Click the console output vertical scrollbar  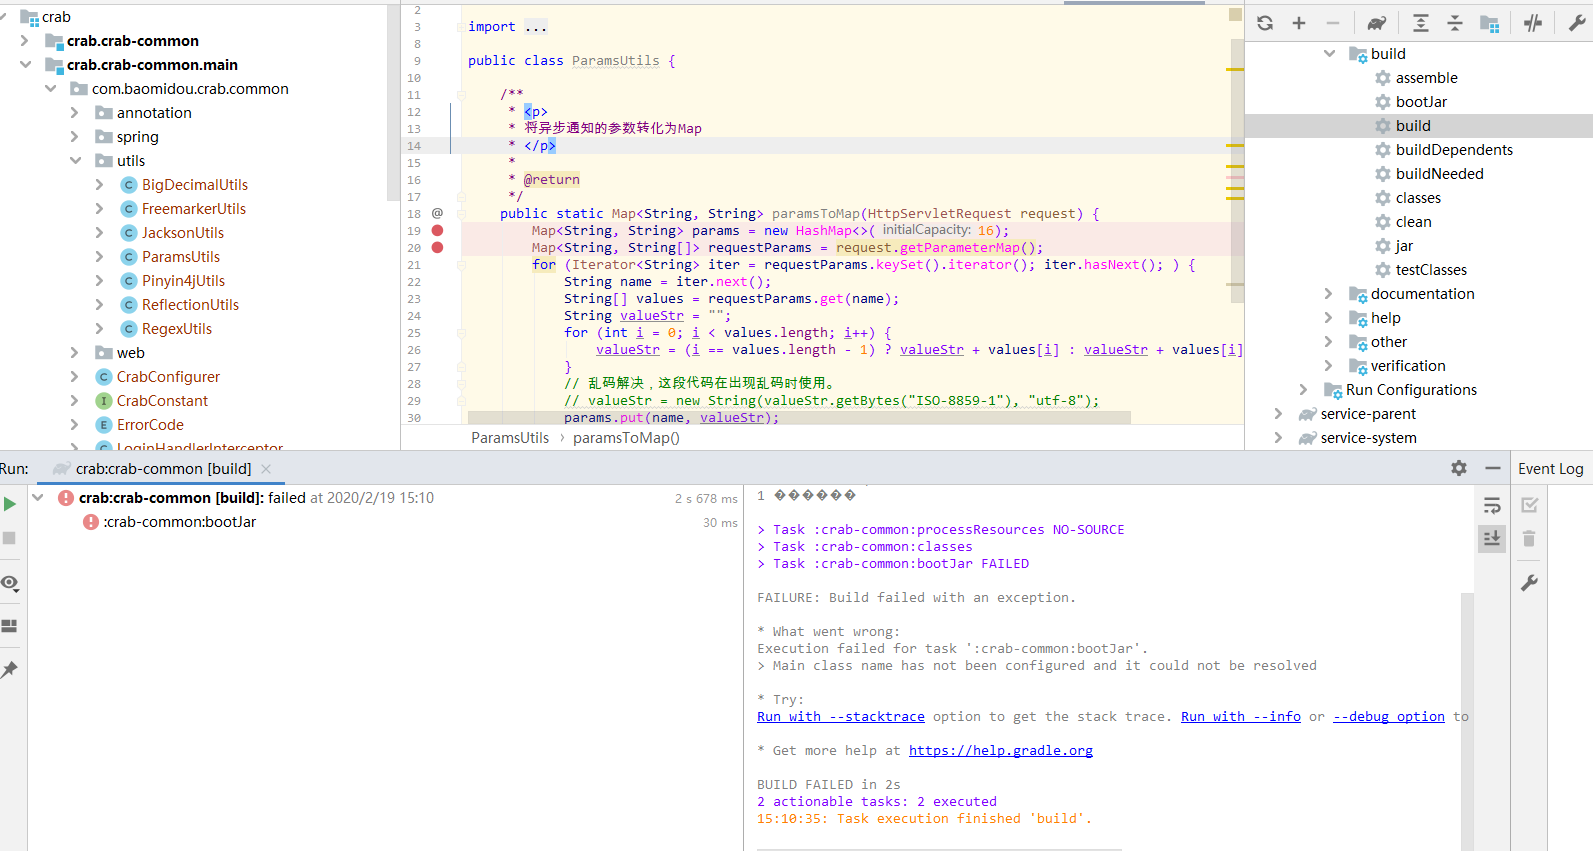tap(1467, 720)
